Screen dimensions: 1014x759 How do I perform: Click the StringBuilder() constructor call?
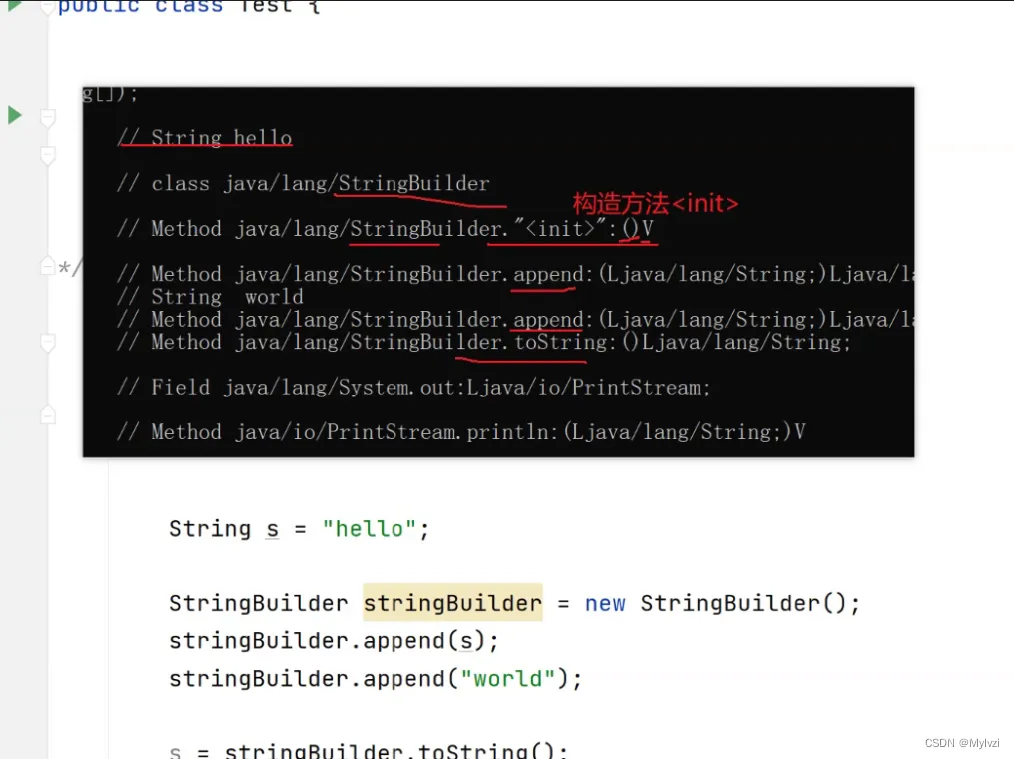[x=742, y=603]
